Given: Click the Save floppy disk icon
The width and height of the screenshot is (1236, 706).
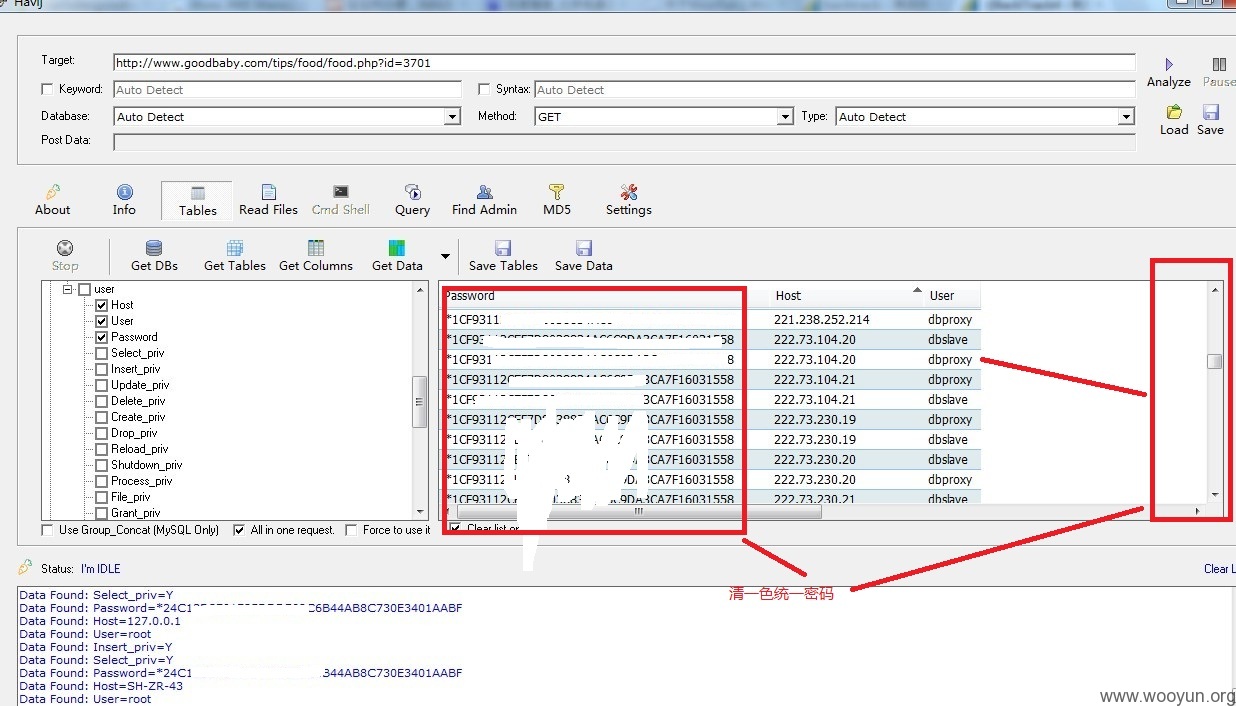Looking at the screenshot, I should [x=1211, y=112].
